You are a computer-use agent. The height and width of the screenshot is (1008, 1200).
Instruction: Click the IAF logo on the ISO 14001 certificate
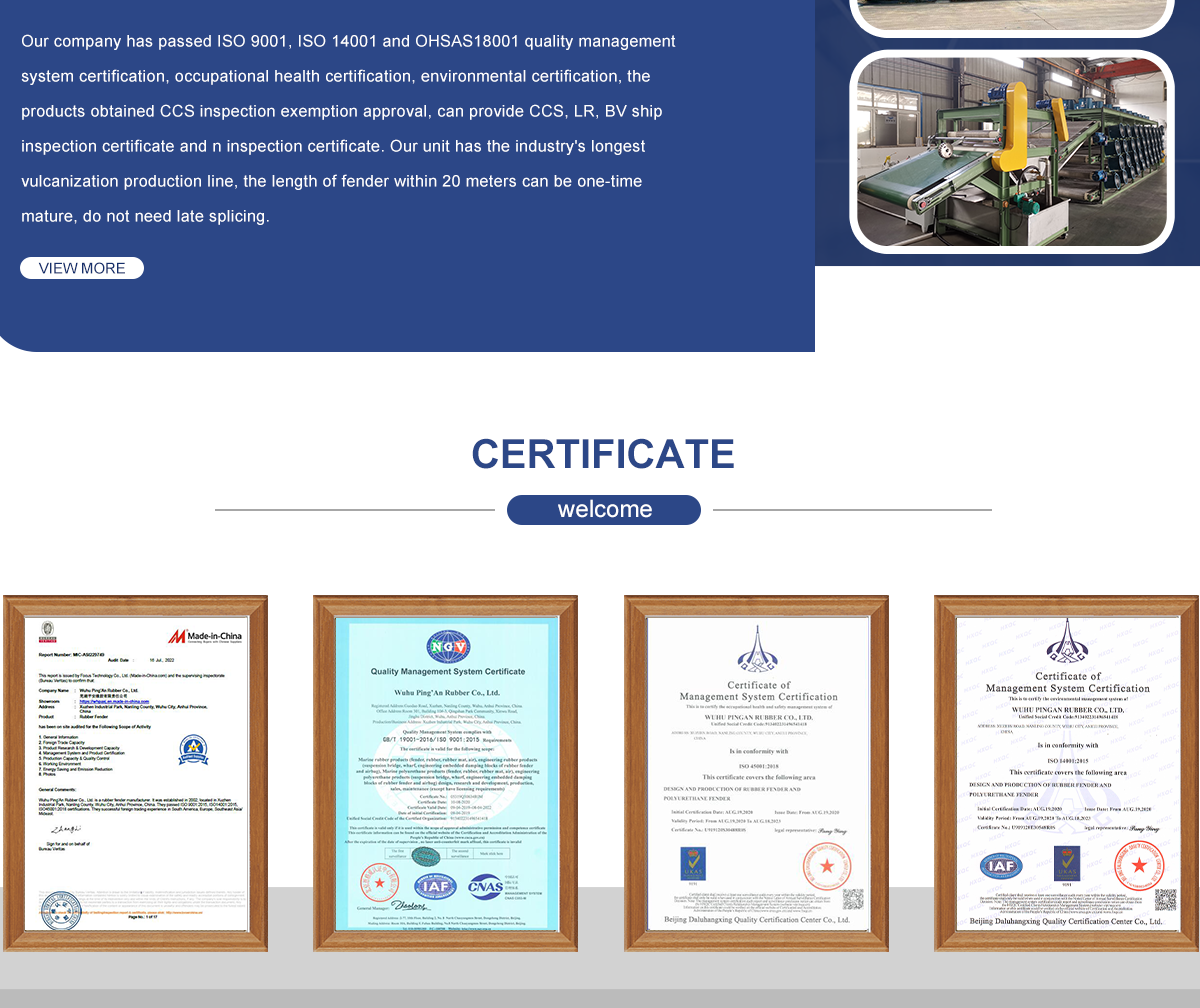(x=1000, y=867)
